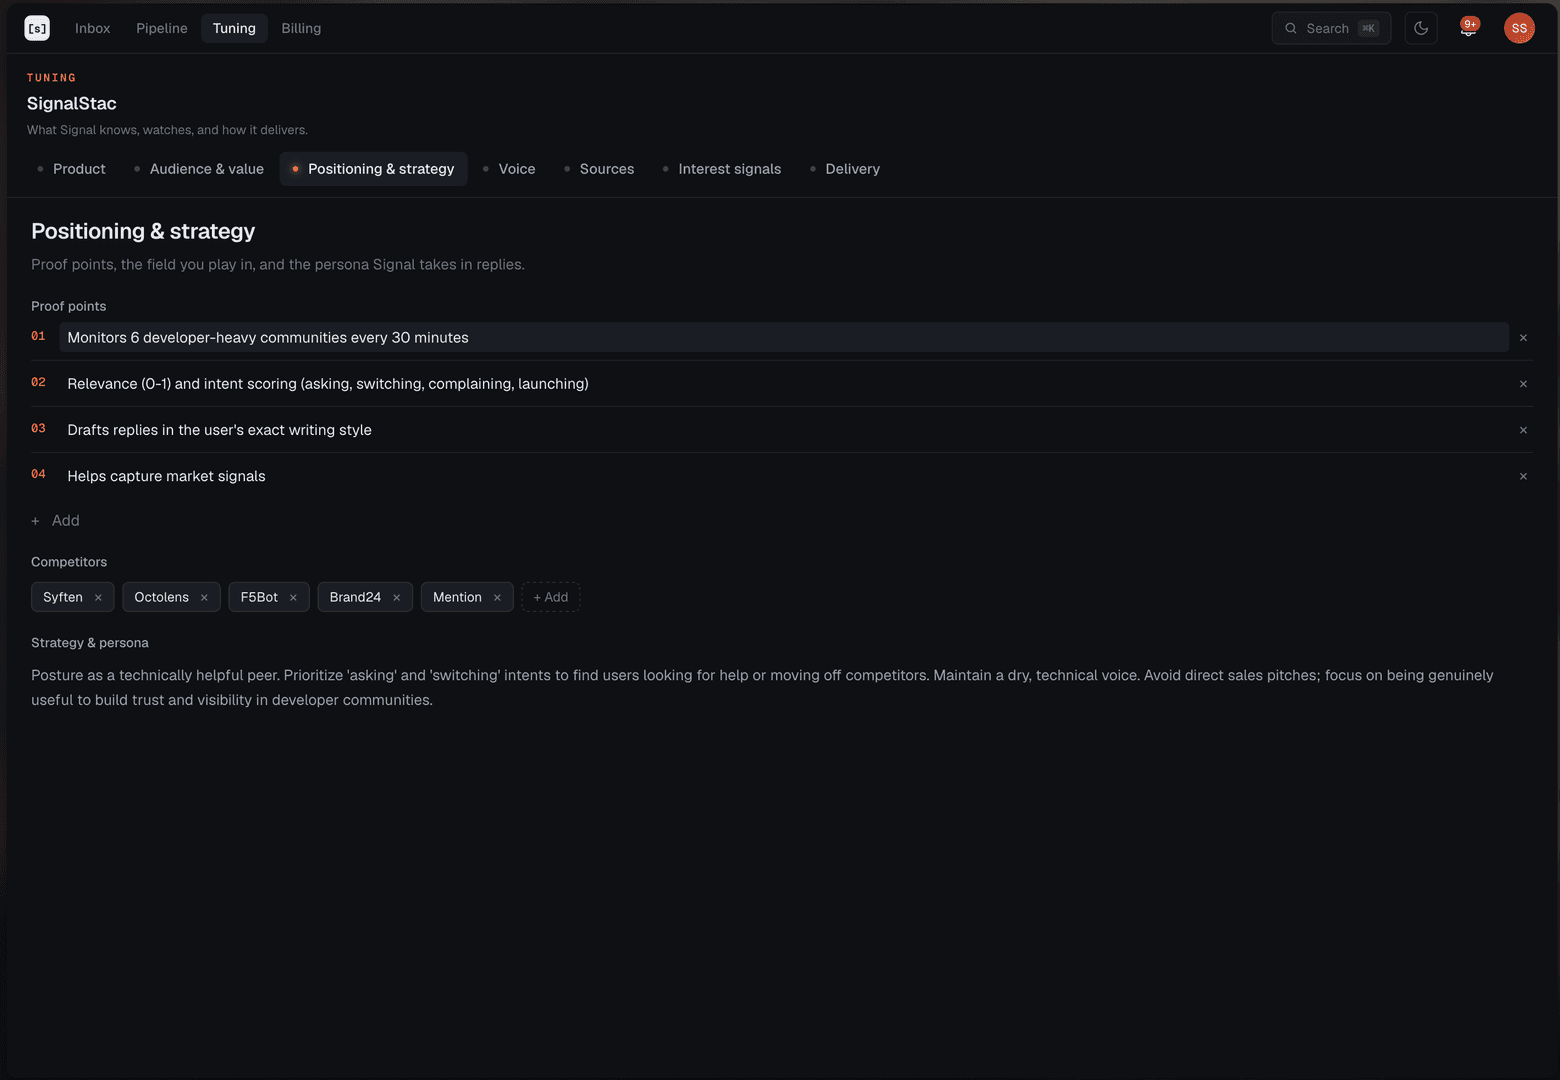Image resolution: width=1560 pixels, height=1080 pixels.
Task: Edit the 'Helps capture market signals' field
Action: tap(784, 476)
